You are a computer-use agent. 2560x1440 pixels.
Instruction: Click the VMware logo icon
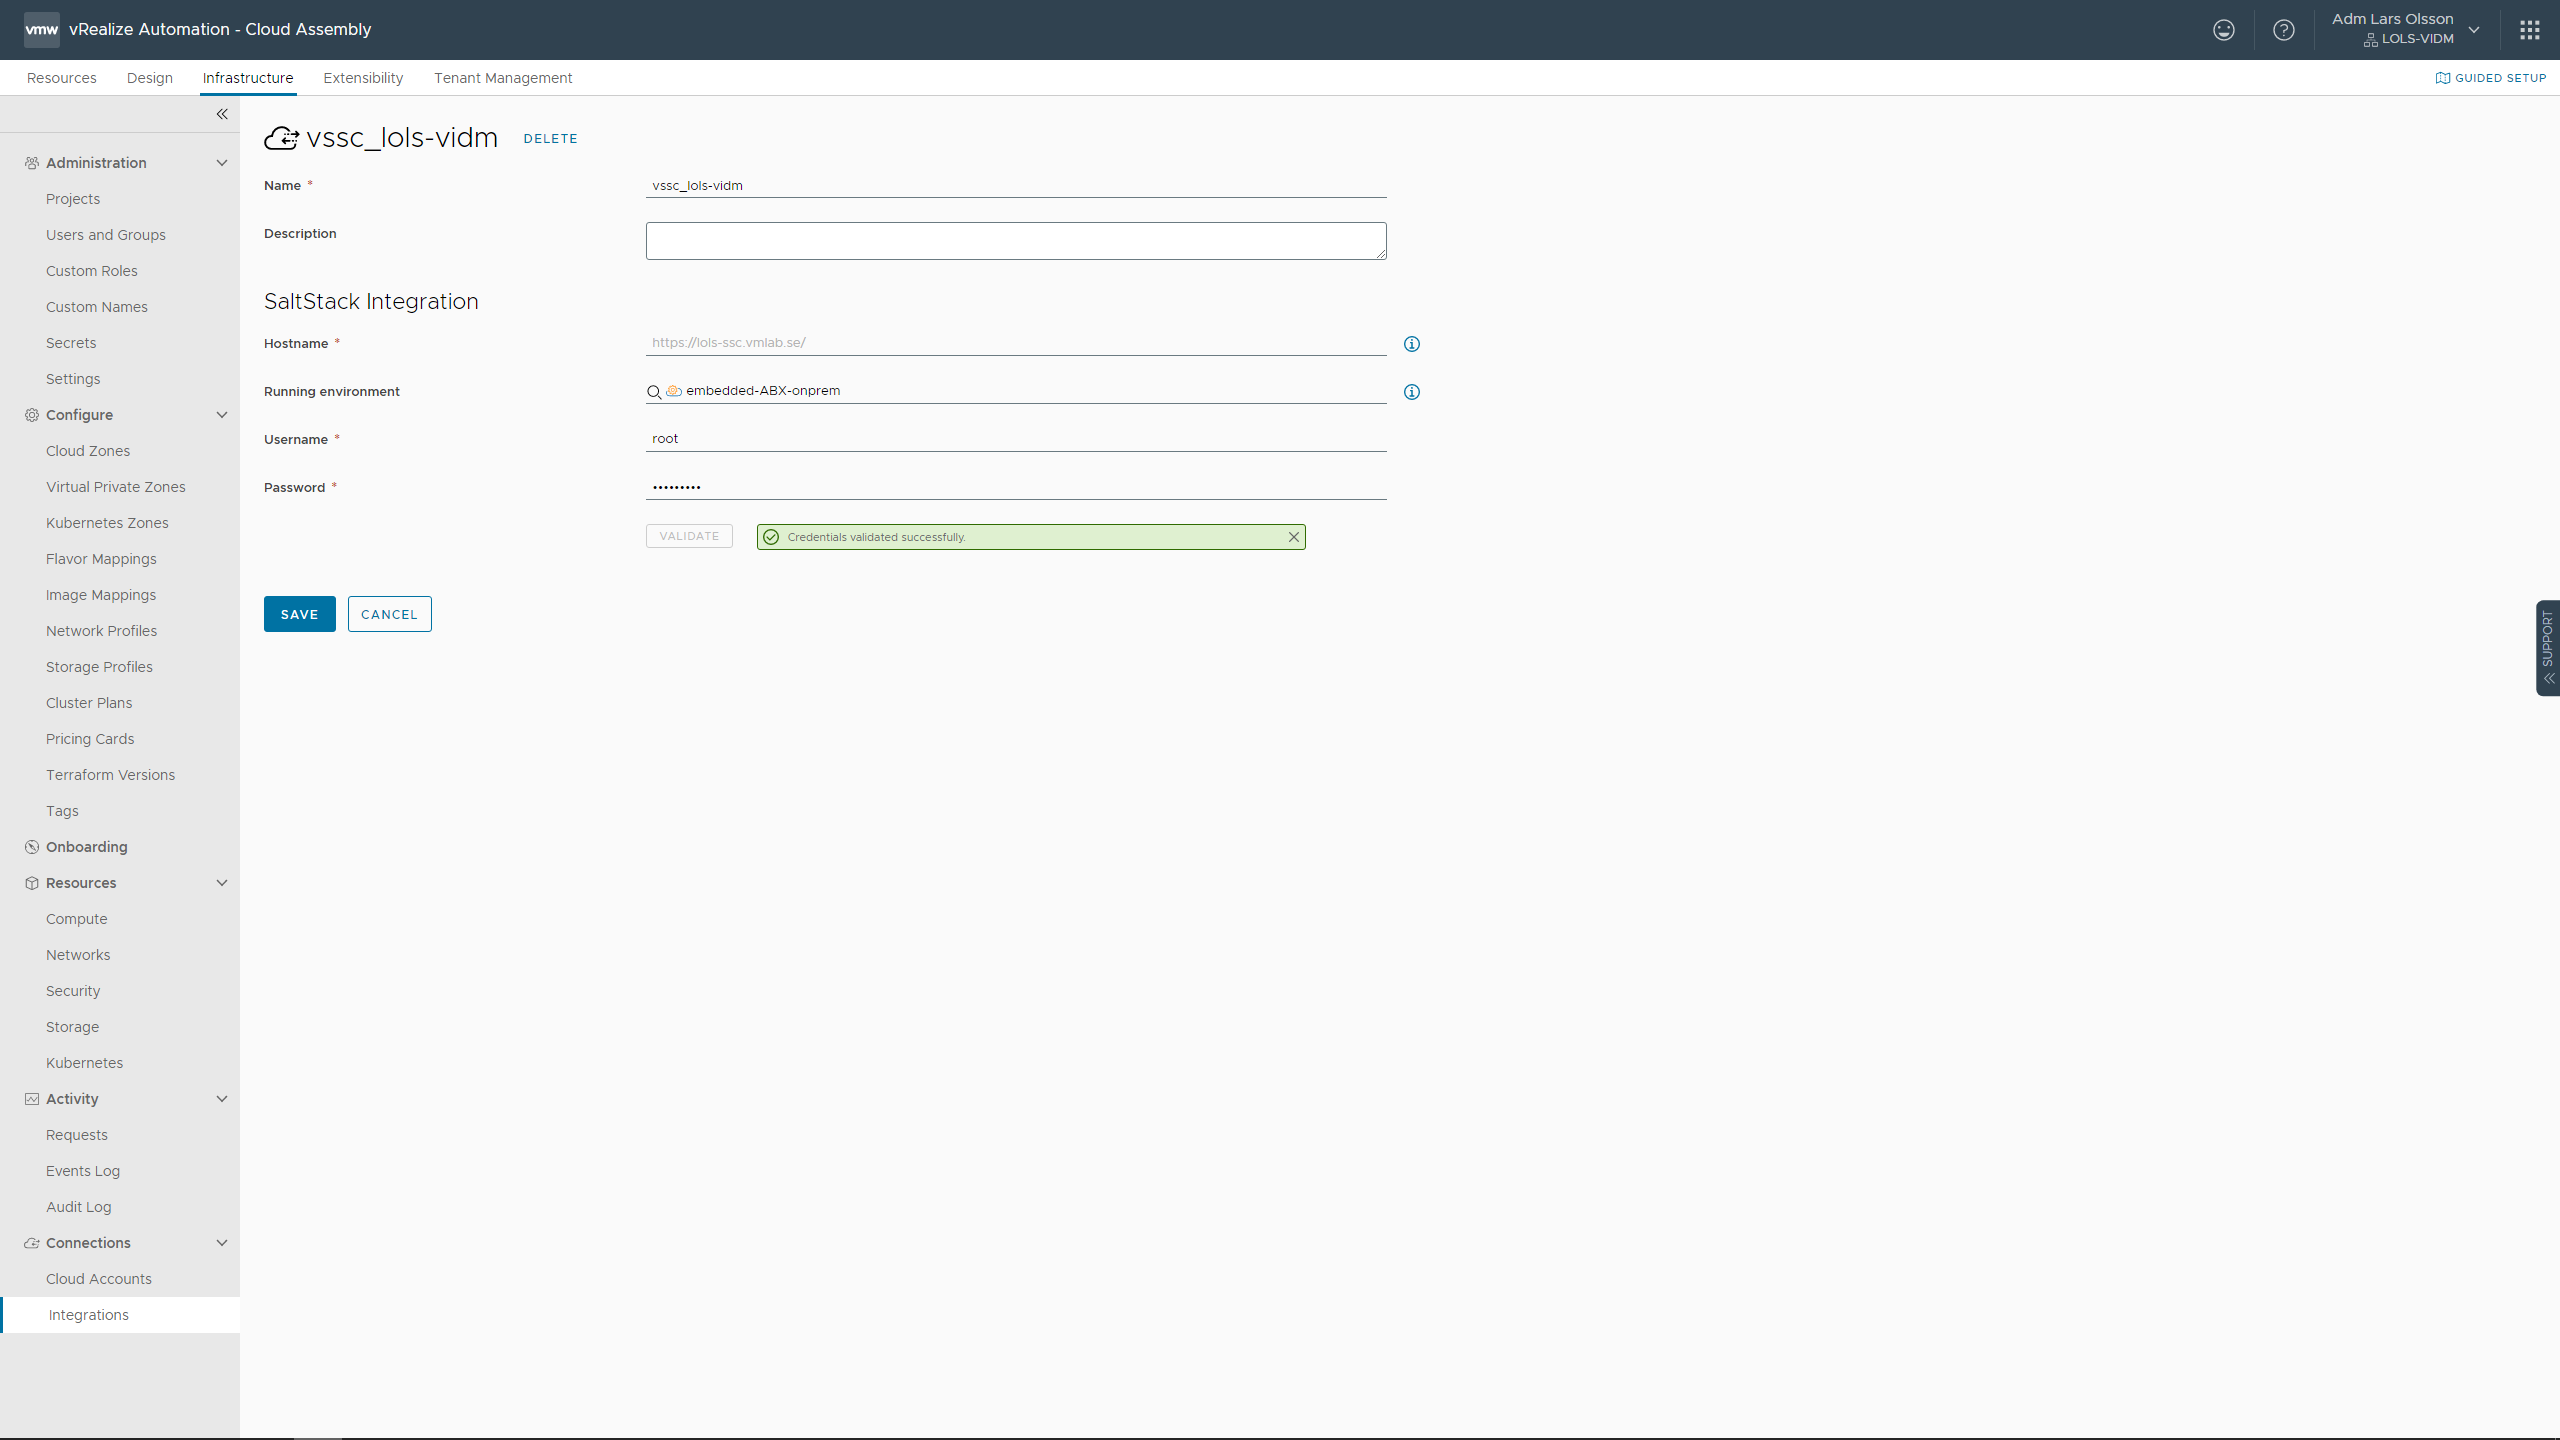pyautogui.click(x=41, y=29)
